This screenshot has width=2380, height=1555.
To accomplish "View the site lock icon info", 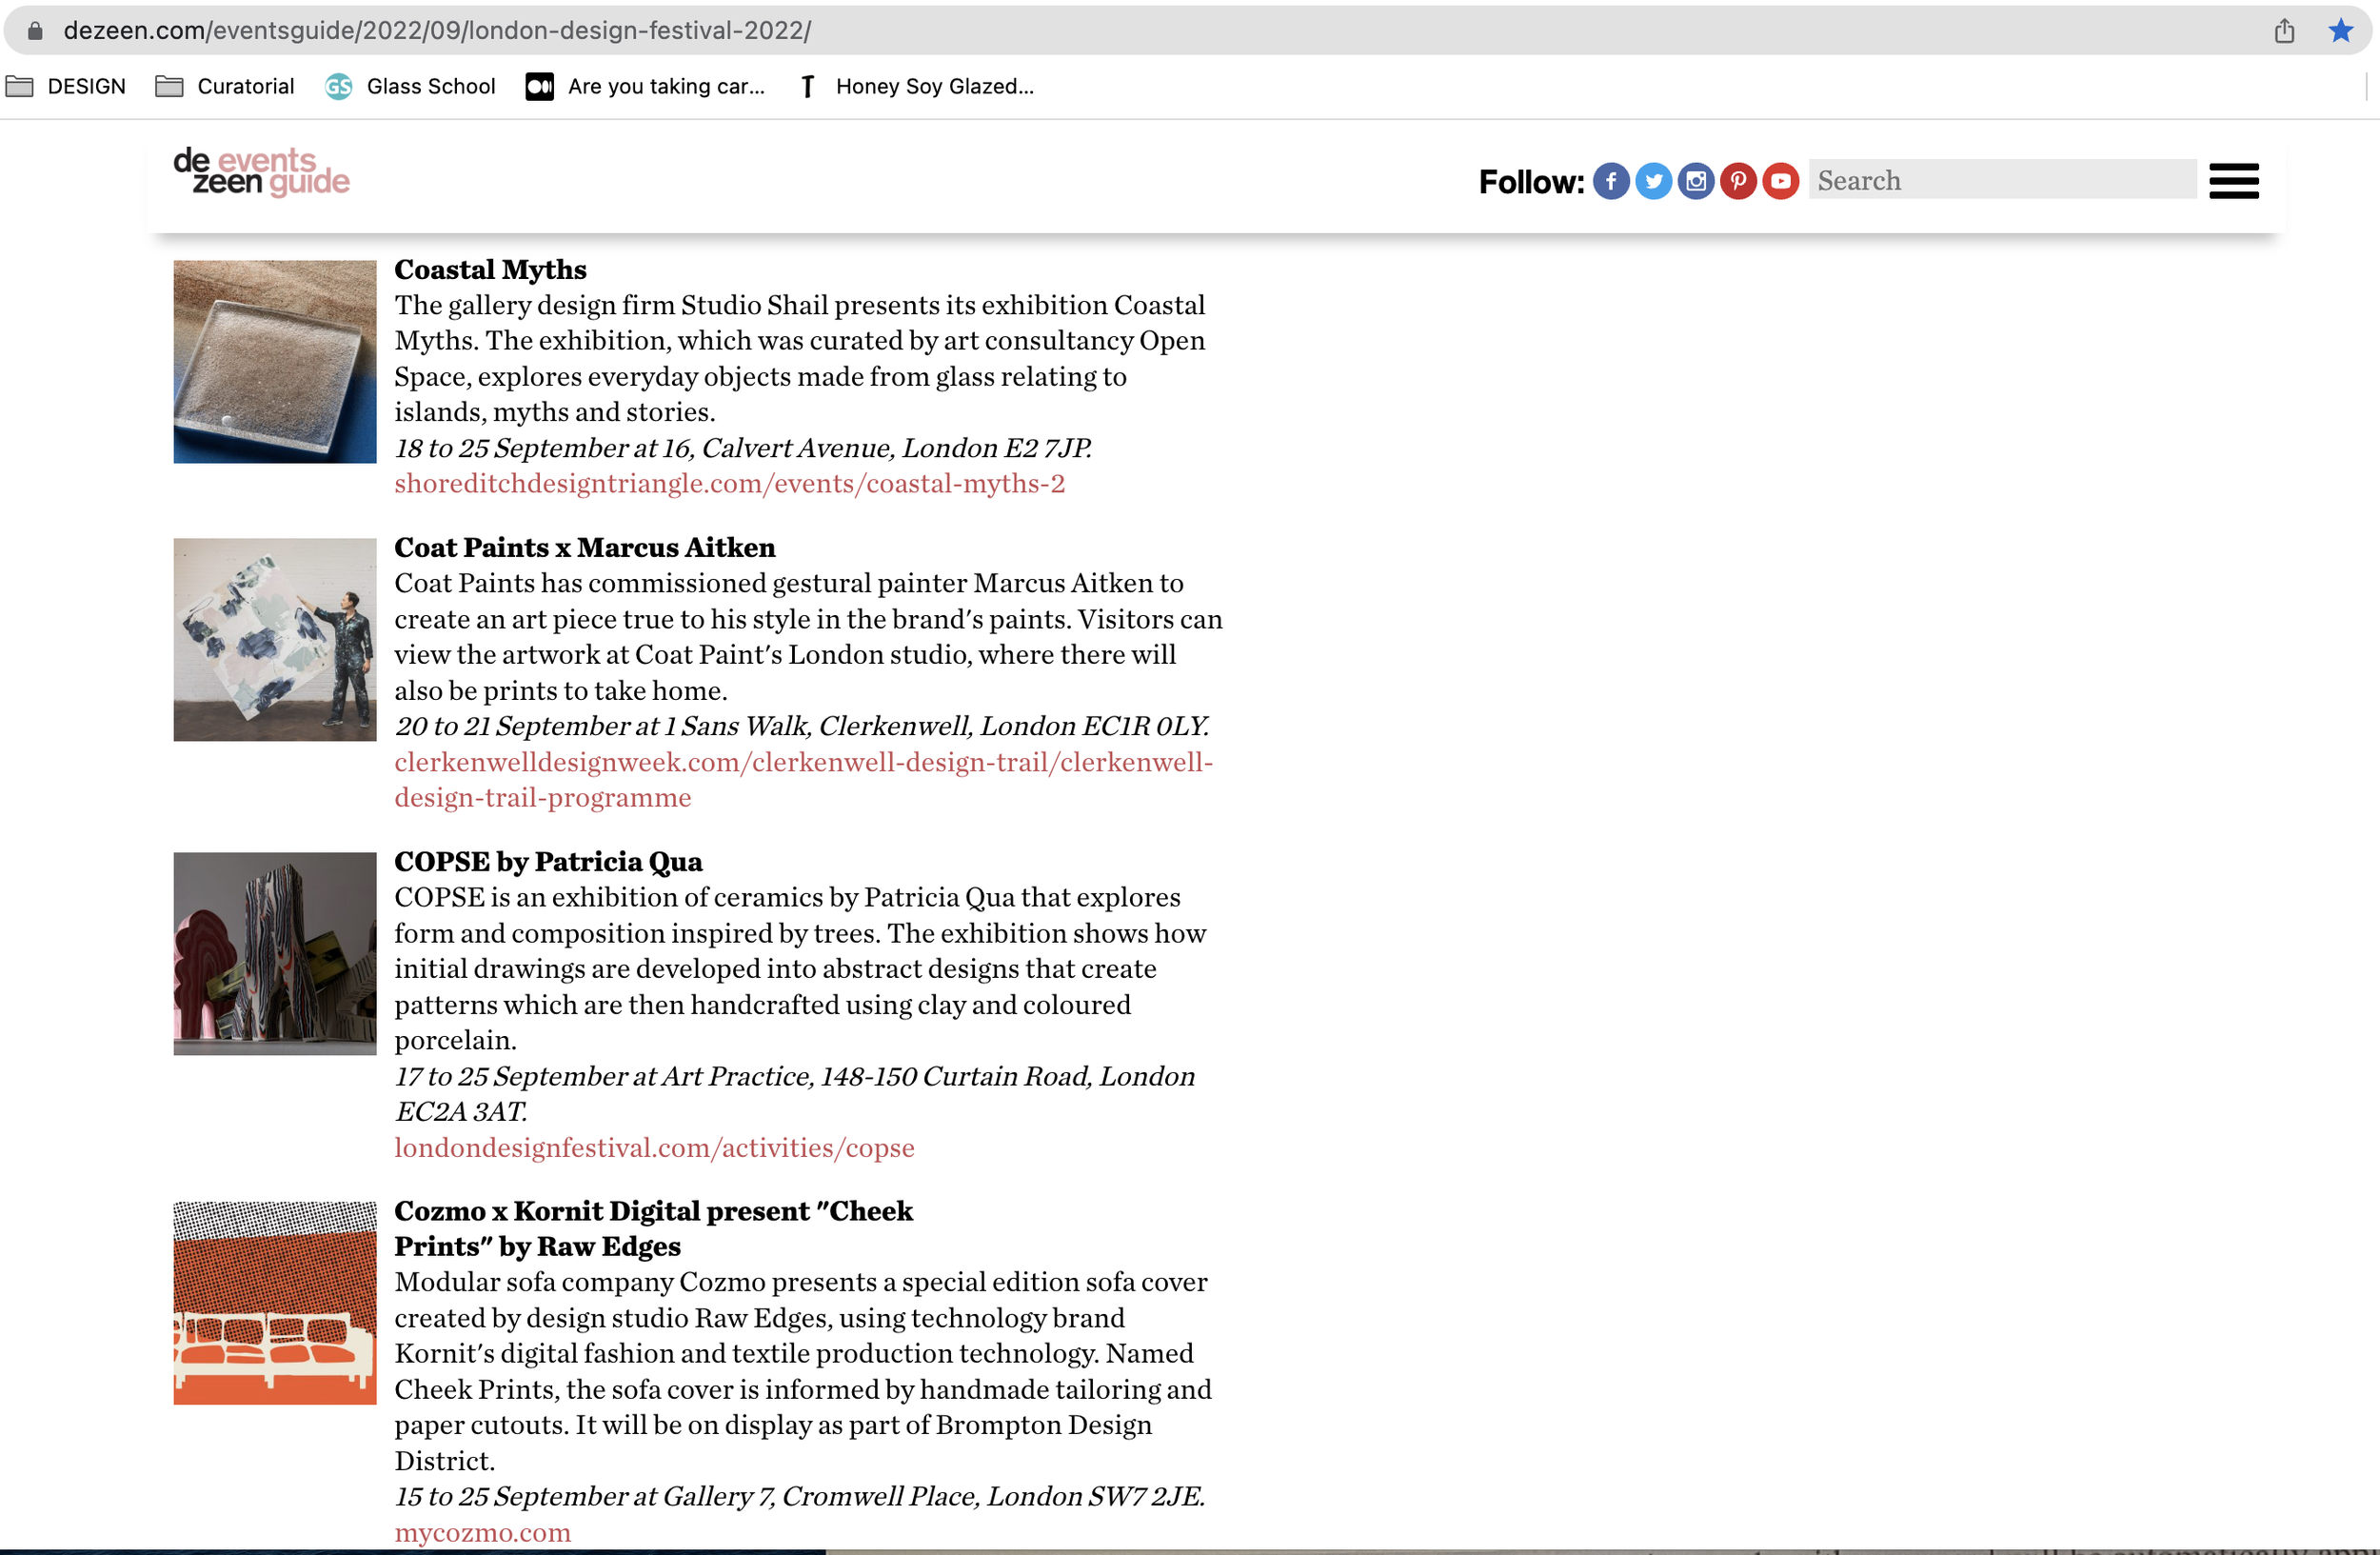I will 35,31.
